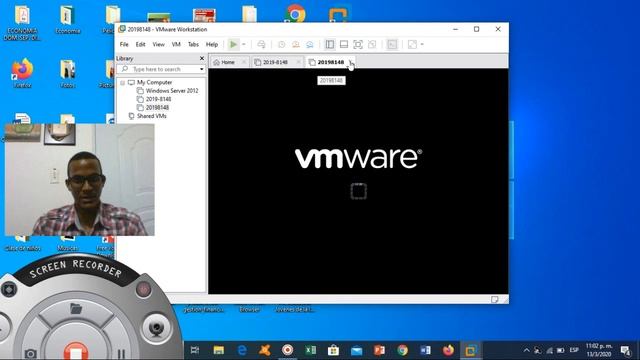
Task: Collapse the My Computer tree node
Action: point(122,82)
